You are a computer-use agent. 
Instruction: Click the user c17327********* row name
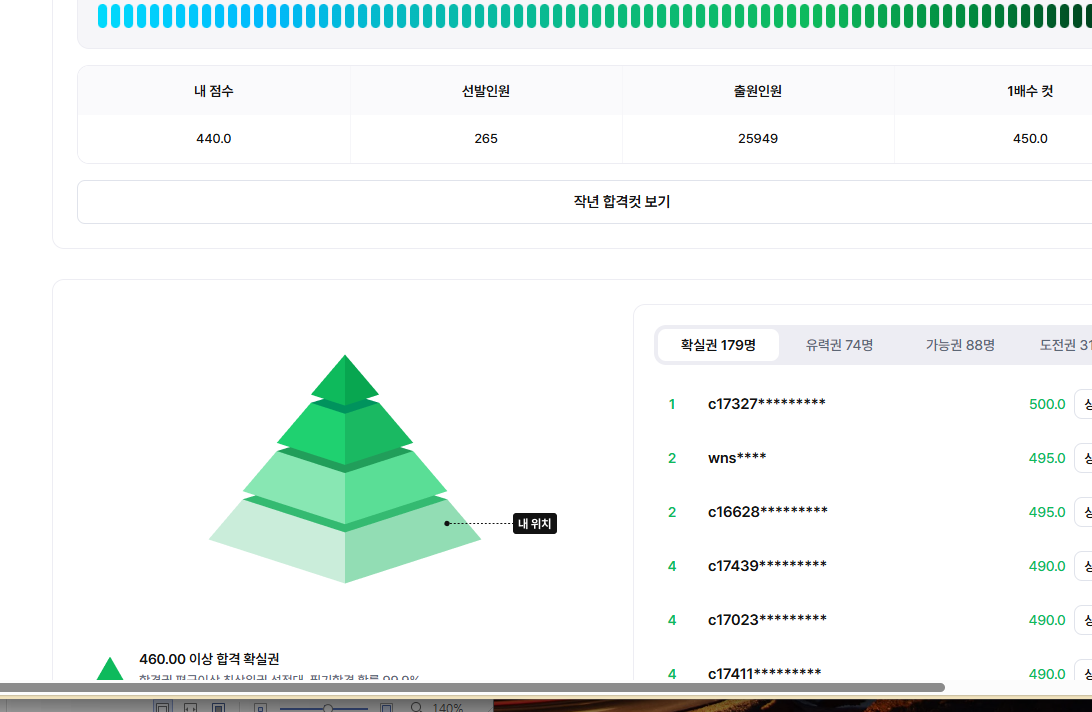pos(766,404)
